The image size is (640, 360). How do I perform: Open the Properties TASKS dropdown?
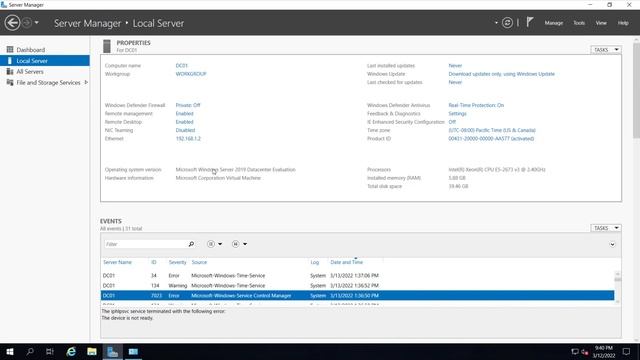[x=606, y=50]
